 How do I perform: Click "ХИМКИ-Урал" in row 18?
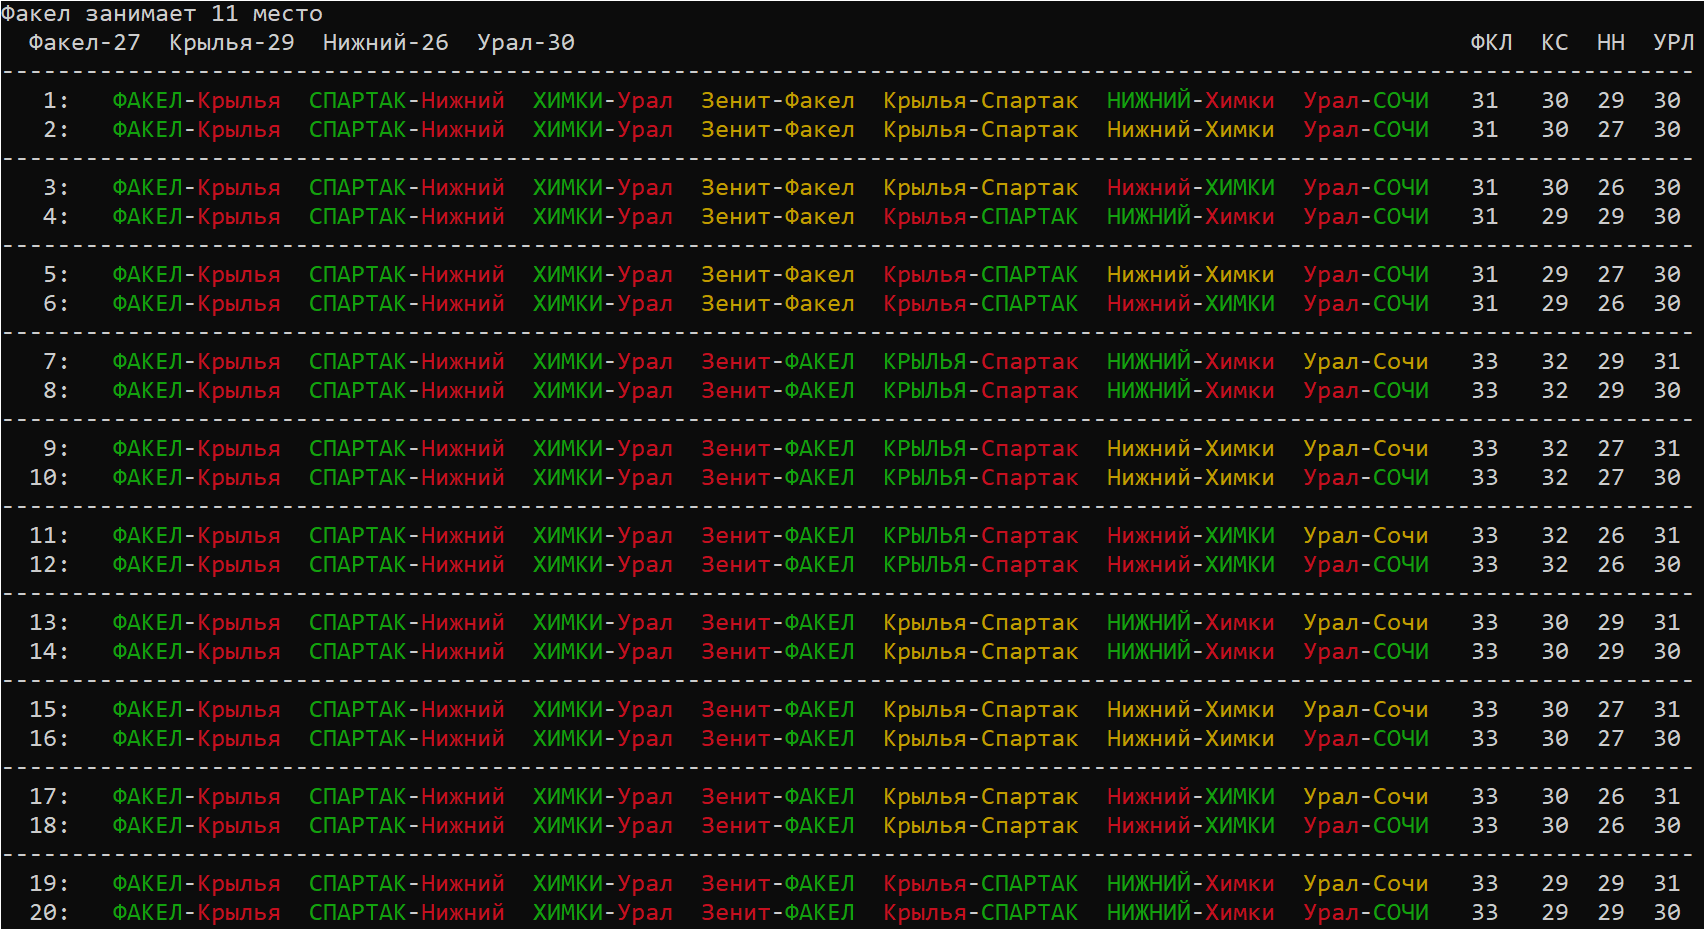[x=603, y=826]
